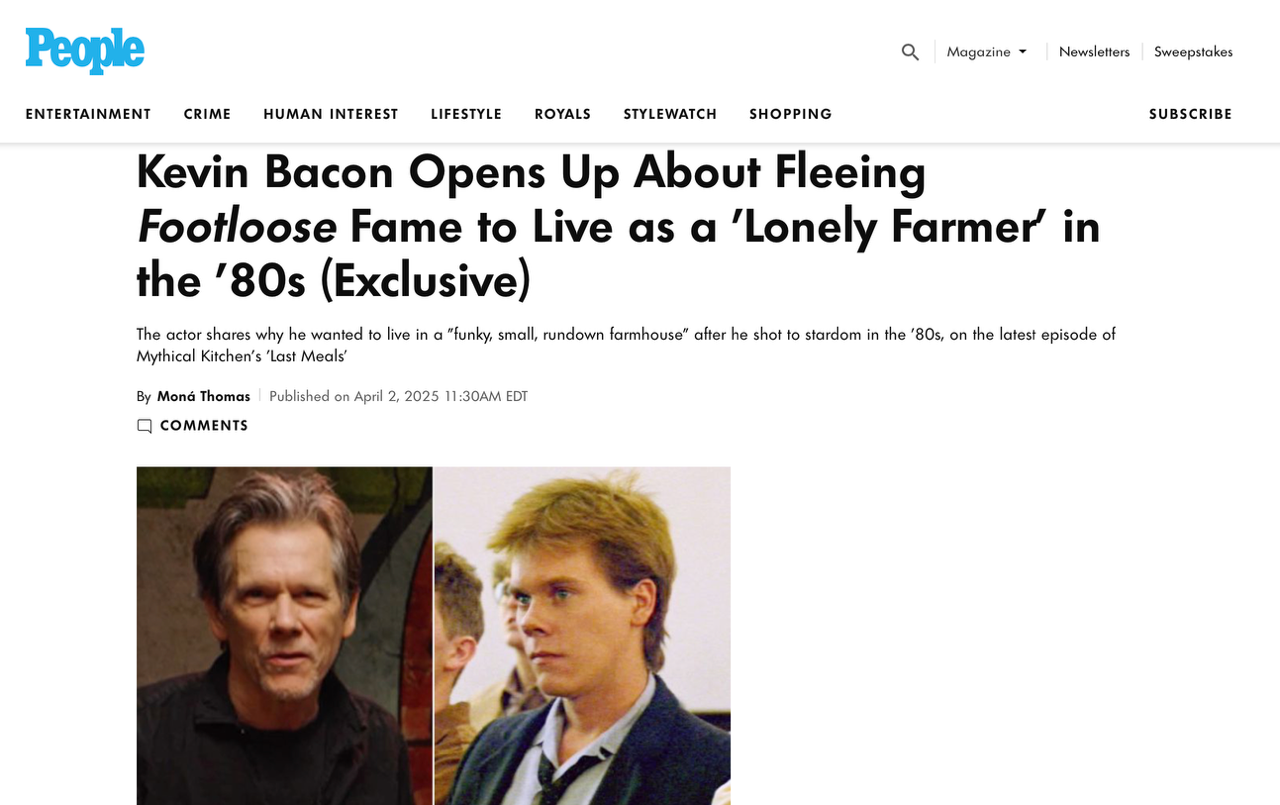Screen dimensions: 1280x805
Task: Click the Subscribe button
Action: 1190,114
